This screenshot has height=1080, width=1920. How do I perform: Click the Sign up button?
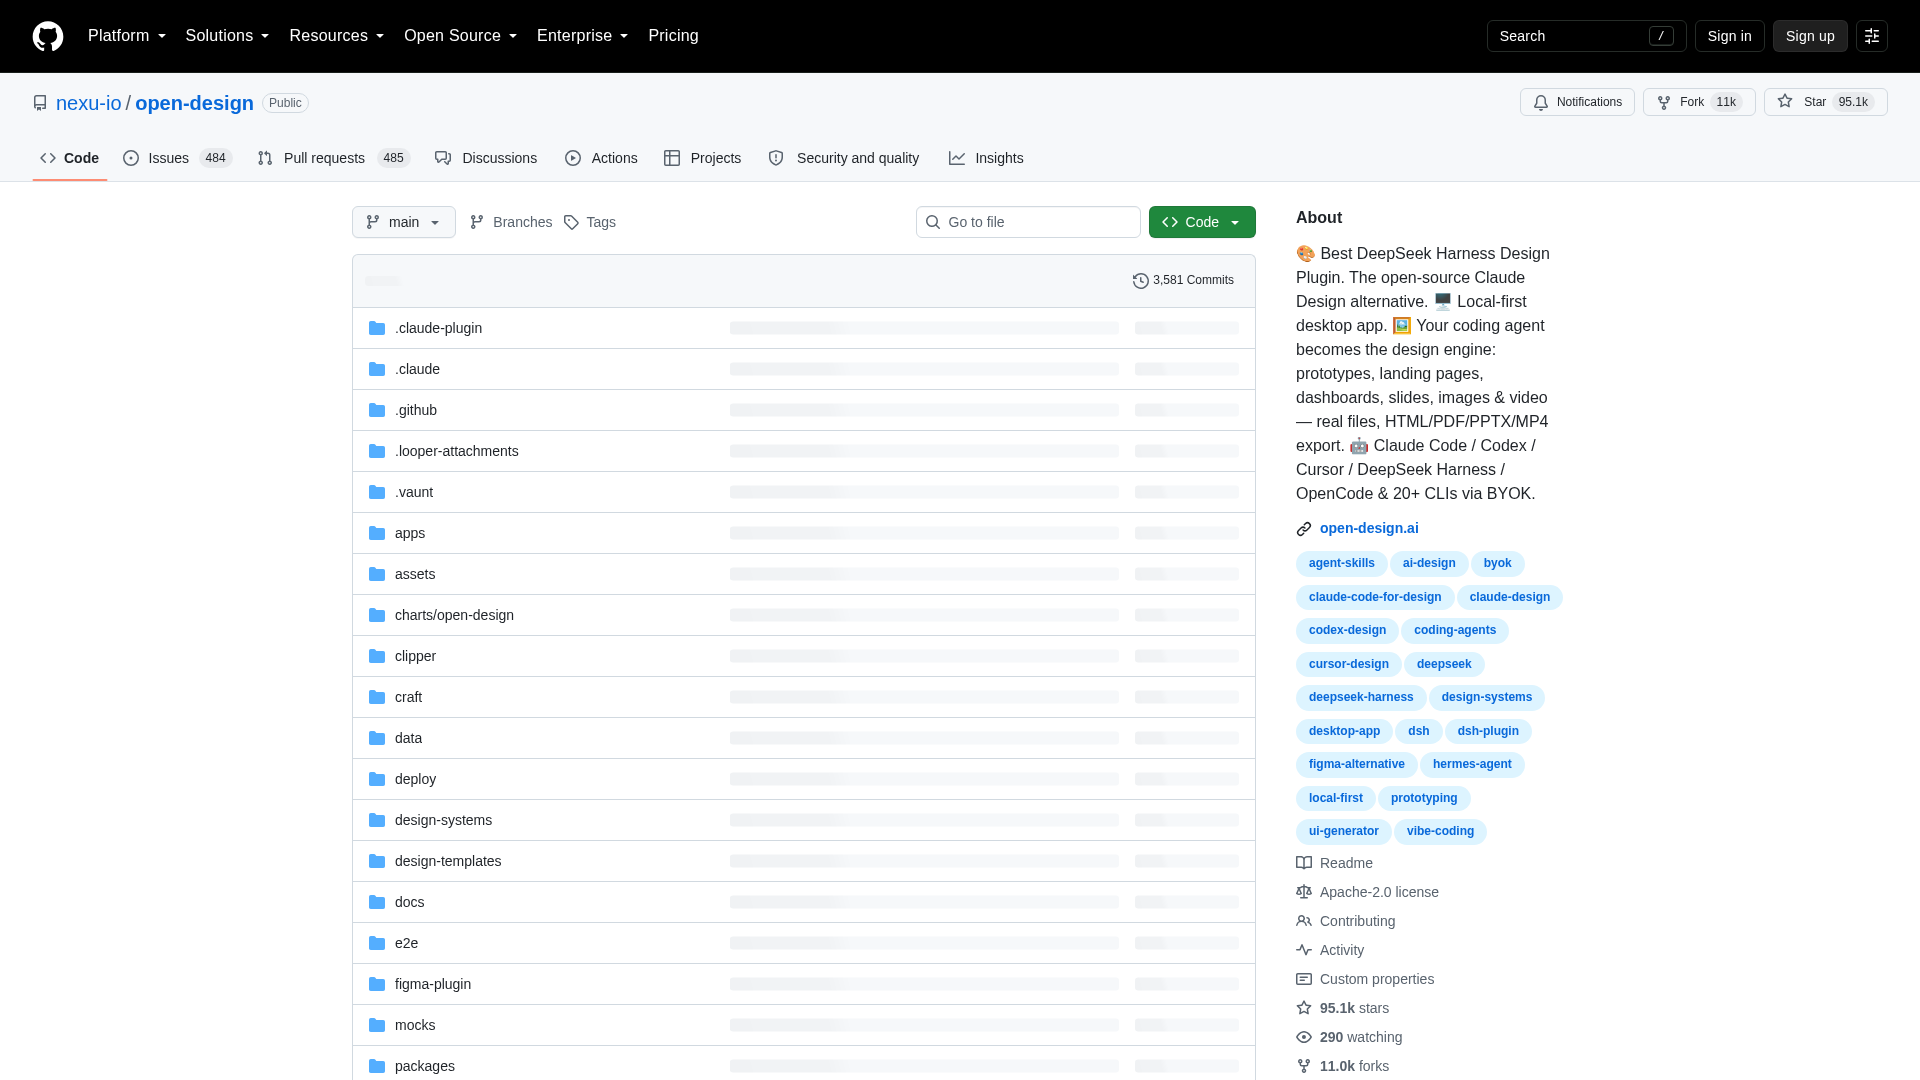[1810, 36]
